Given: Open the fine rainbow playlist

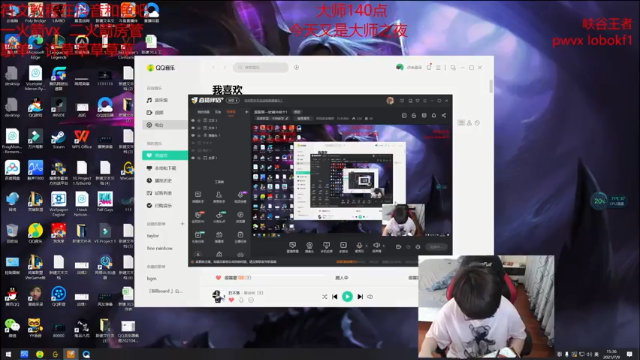Looking at the screenshot, I should (160, 248).
